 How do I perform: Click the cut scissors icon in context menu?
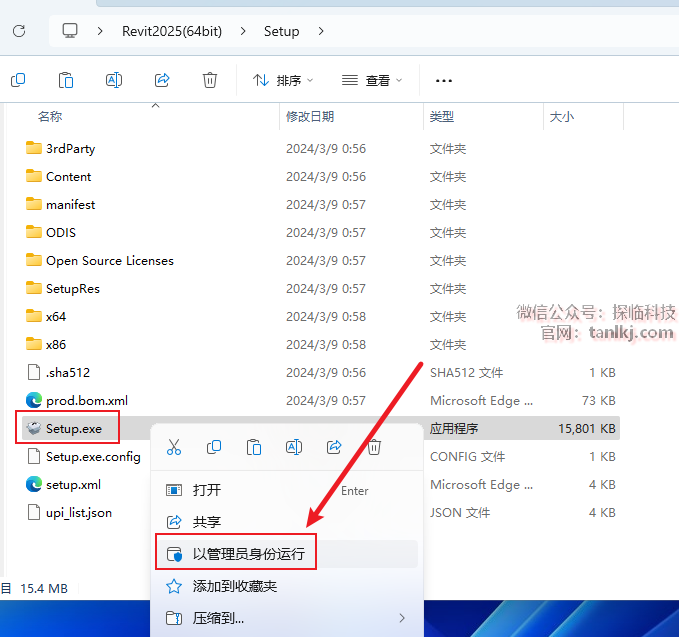click(174, 447)
